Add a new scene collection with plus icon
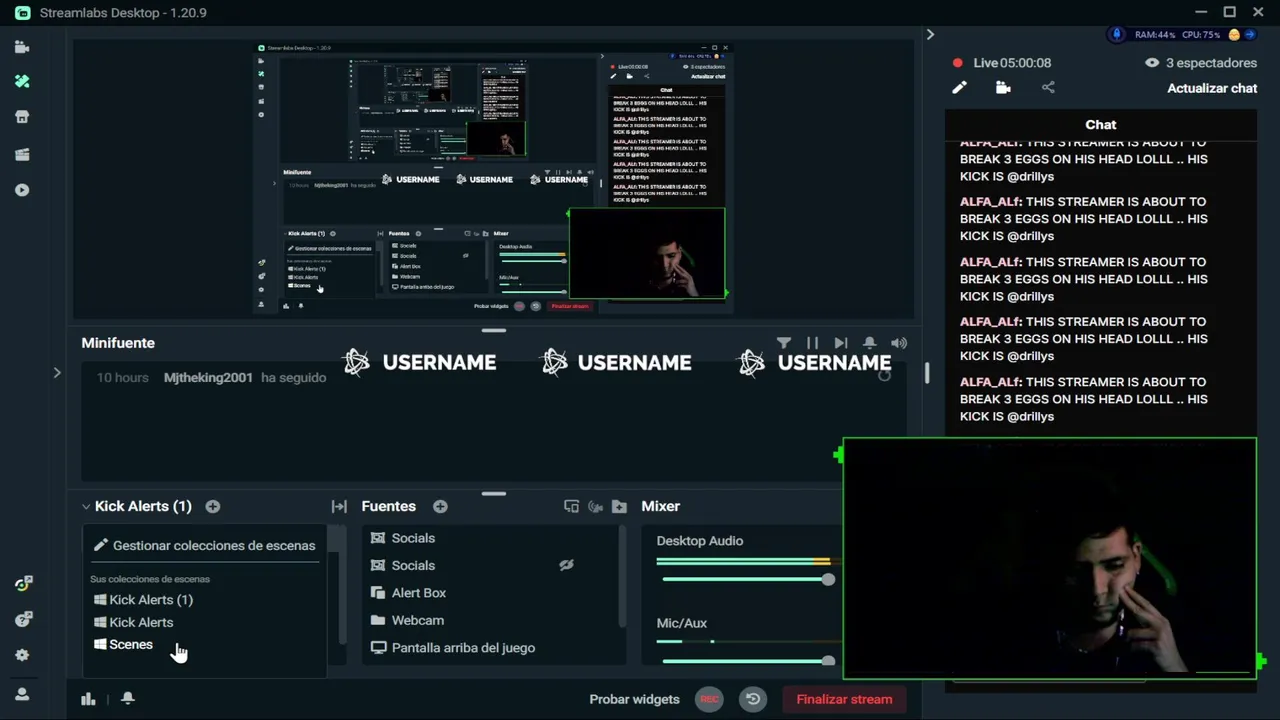This screenshot has width=1280, height=720. (213, 506)
